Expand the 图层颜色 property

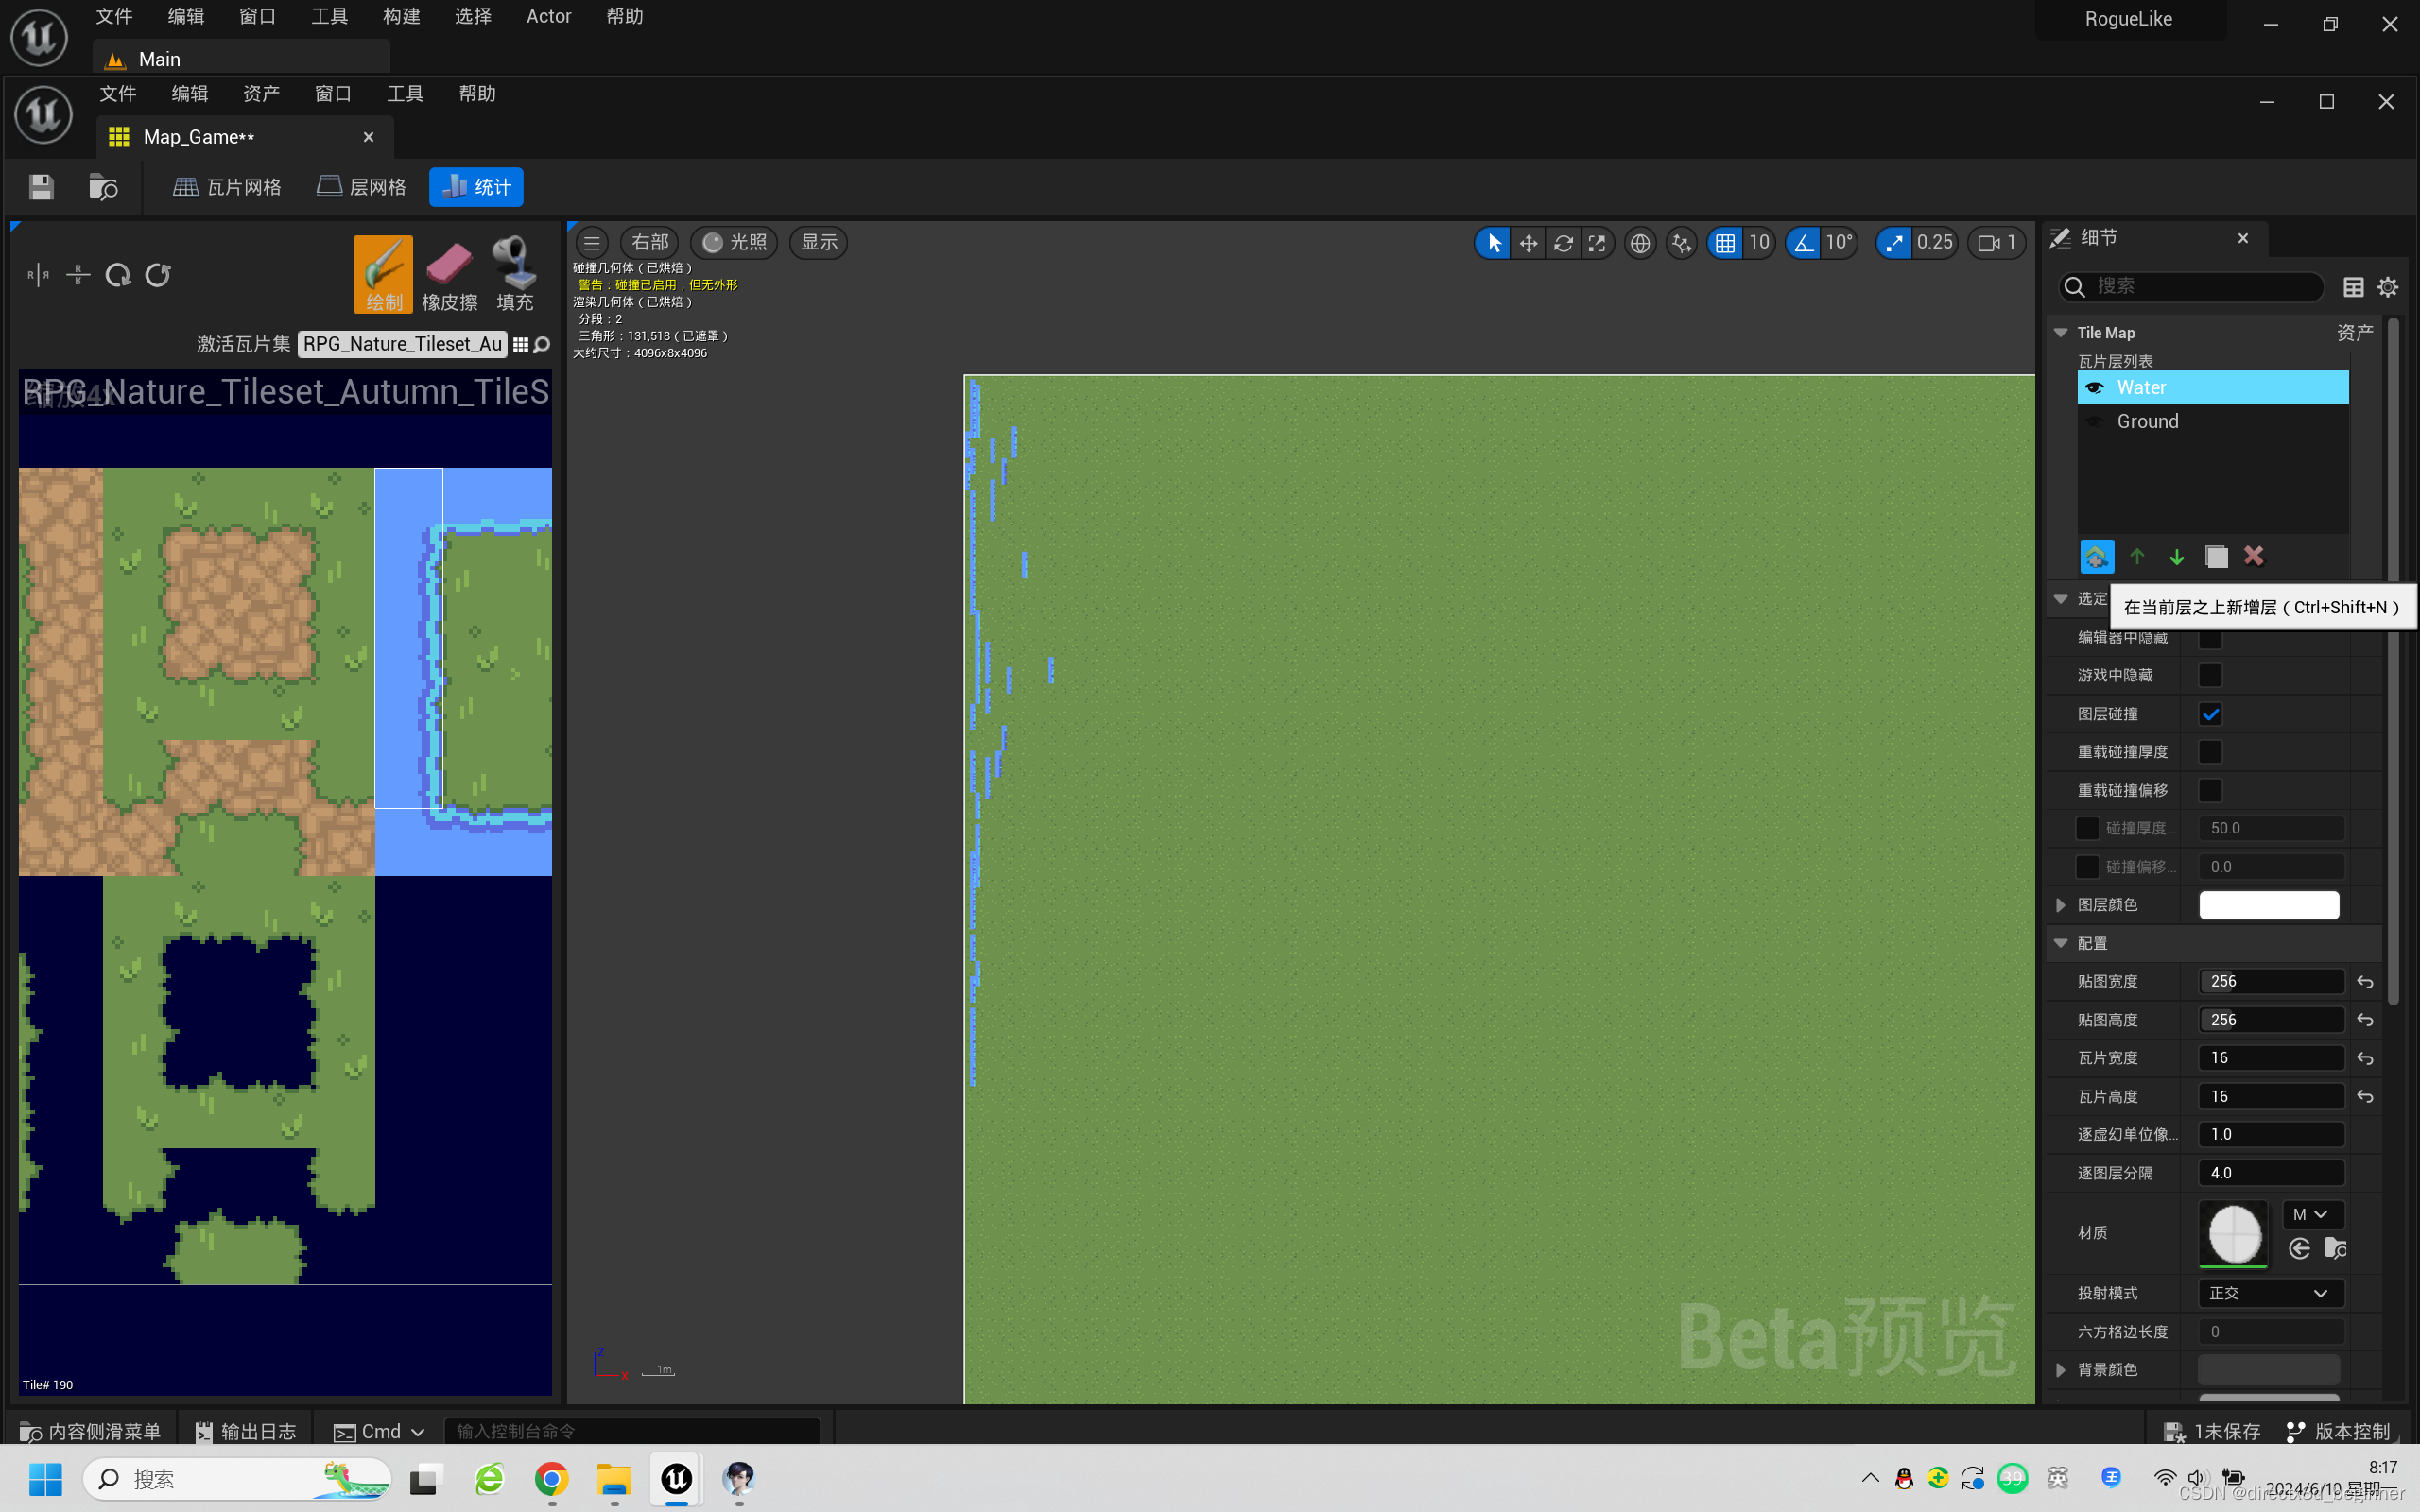2060,905
